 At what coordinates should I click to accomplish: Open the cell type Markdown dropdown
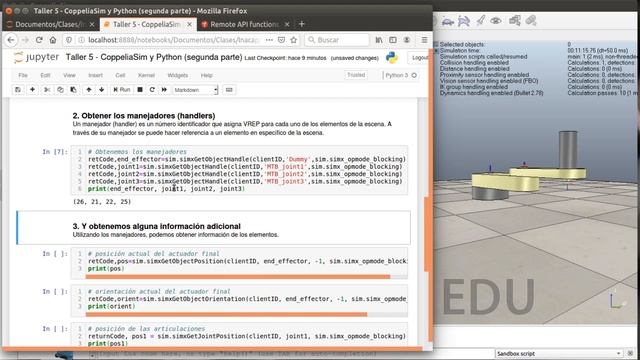pos(196,90)
